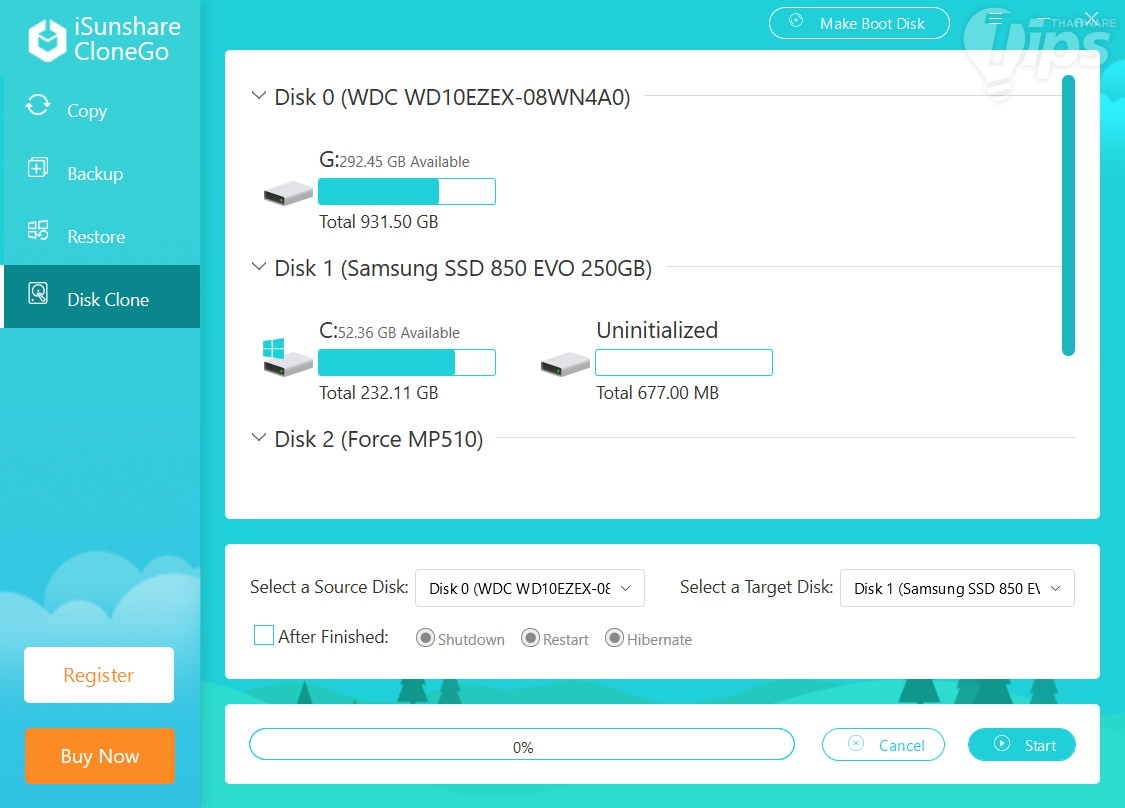Select the Shutdown radio option
This screenshot has height=808, width=1125.
coord(425,638)
